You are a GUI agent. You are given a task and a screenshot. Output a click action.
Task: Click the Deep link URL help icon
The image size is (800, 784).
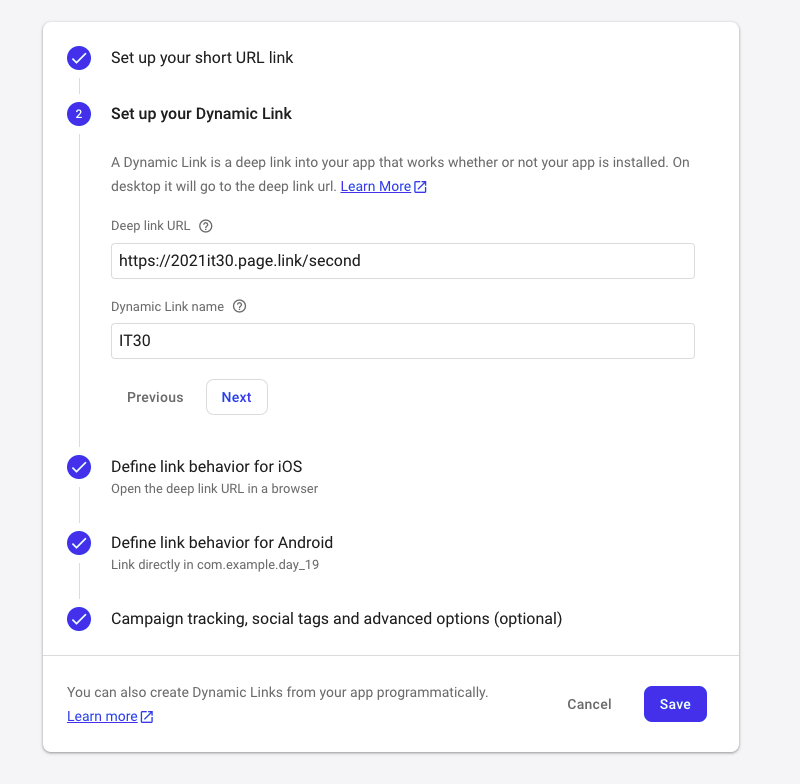(206, 226)
